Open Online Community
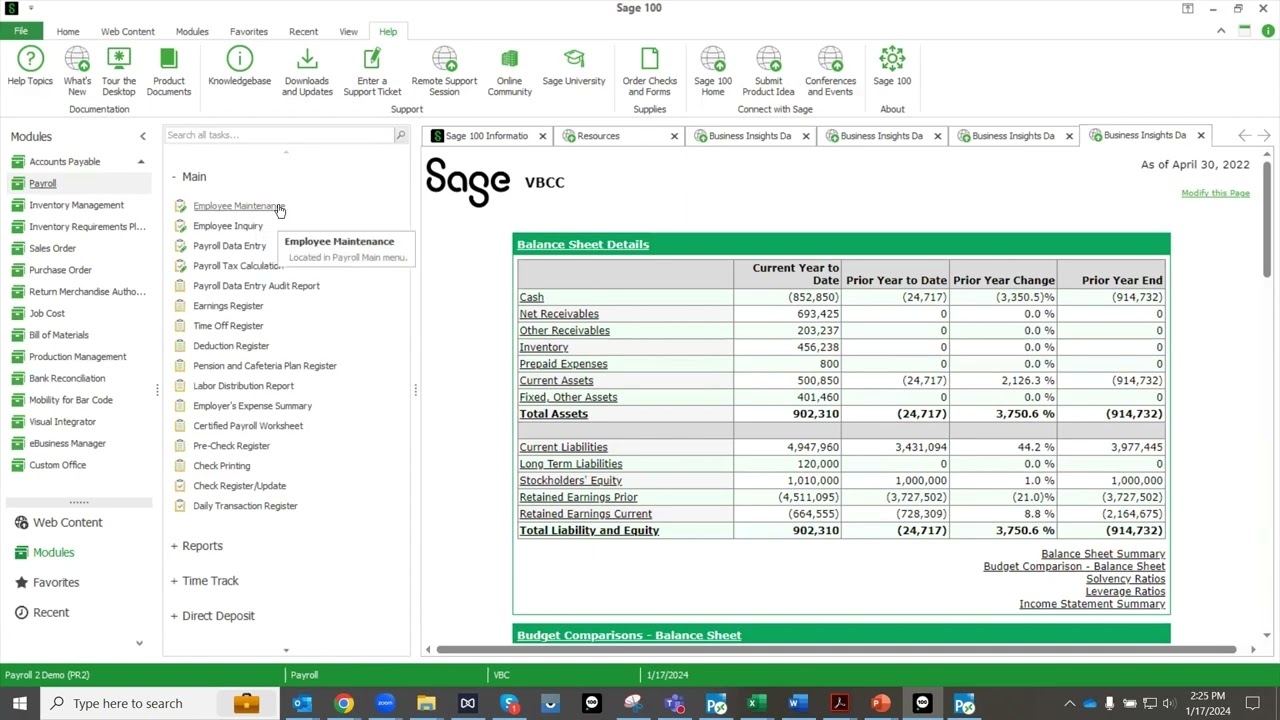This screenshot has height=720, width=1280. [509, 71]
